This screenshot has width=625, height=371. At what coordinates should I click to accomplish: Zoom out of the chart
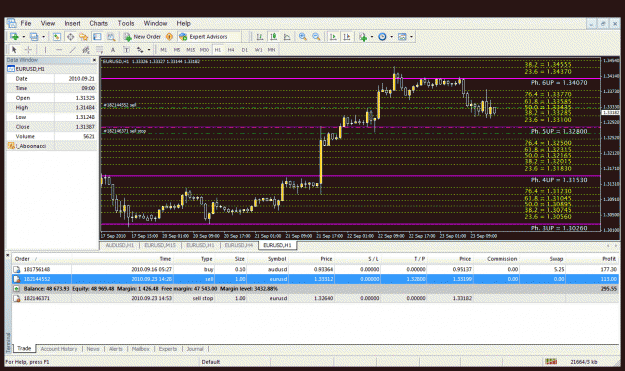tap(316, 37)
